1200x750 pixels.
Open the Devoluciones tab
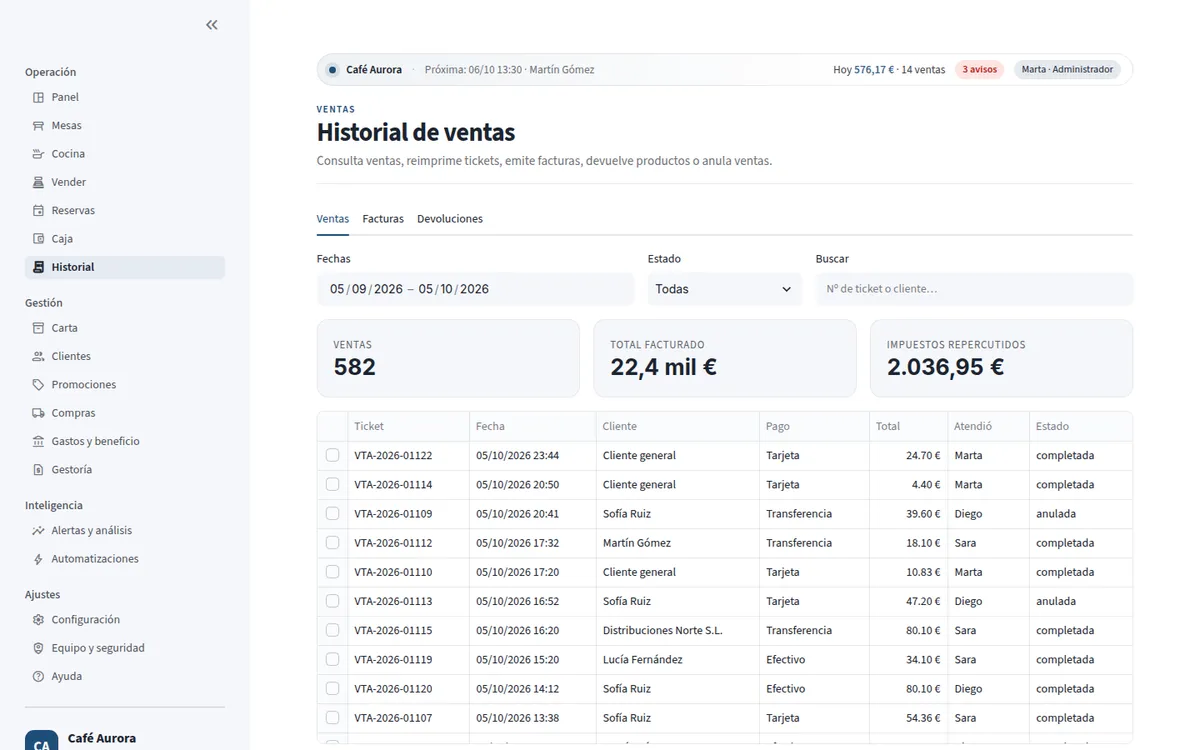tap(450, 219)
